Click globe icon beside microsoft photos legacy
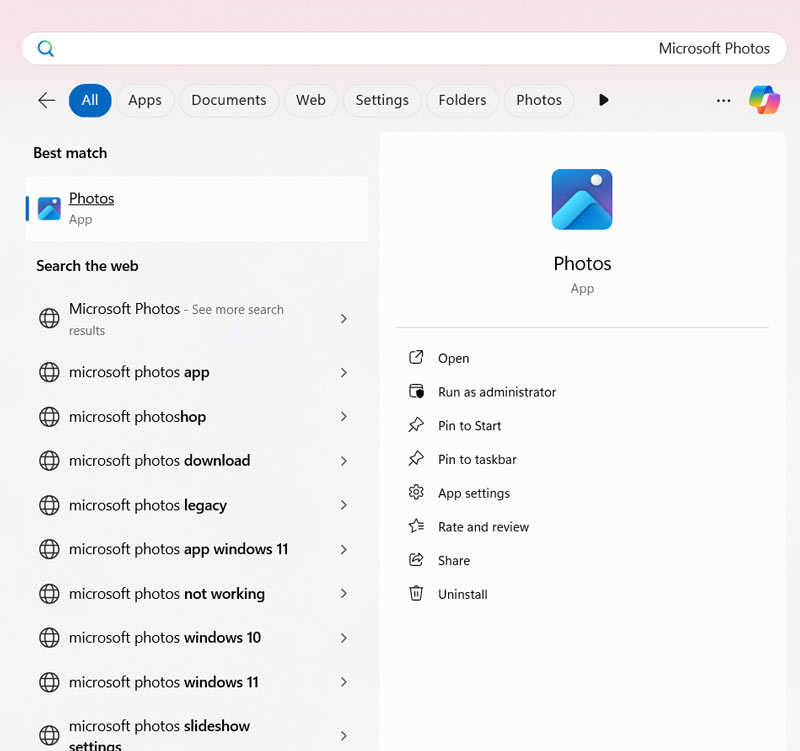800x751 pixels. (x=49, y=505)
